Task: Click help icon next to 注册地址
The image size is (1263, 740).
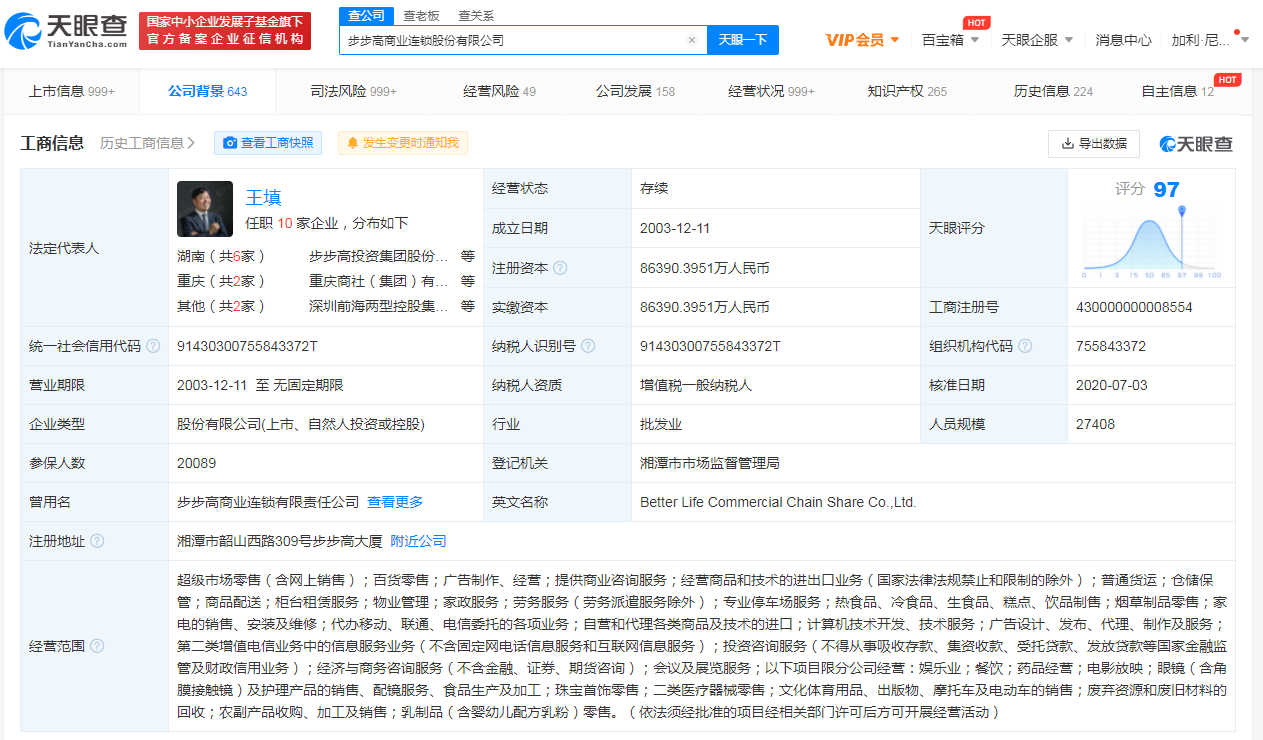Action: click(97, 541)
